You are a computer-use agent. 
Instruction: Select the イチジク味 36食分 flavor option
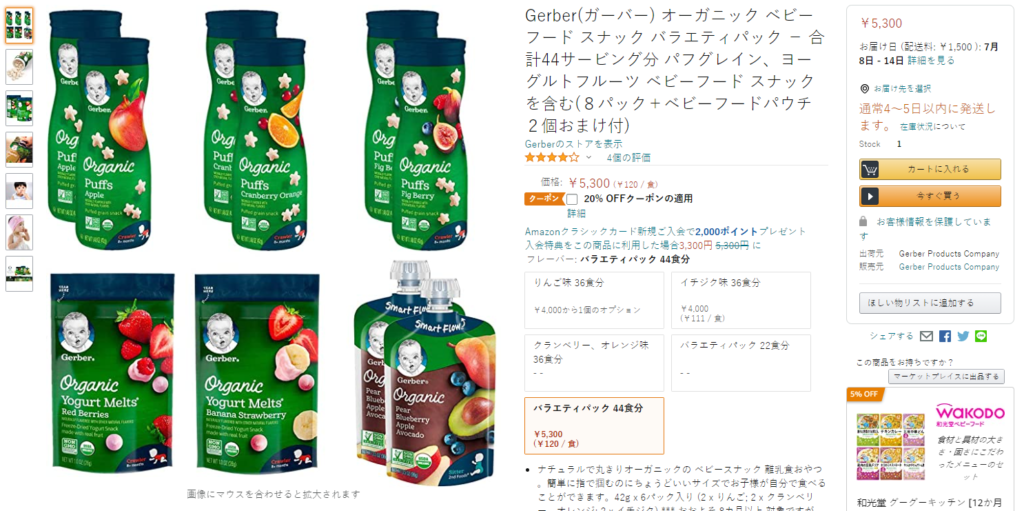[x=741, y=300]
